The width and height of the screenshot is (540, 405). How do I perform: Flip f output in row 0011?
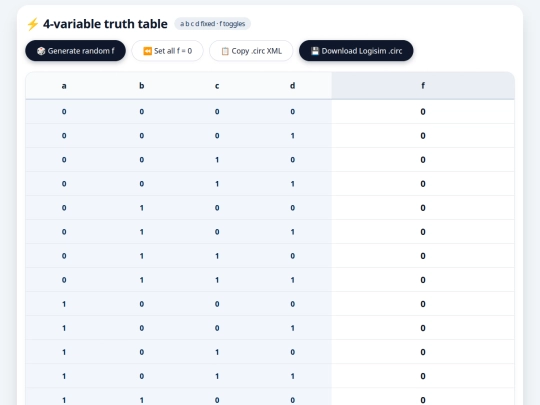[423, 184]
